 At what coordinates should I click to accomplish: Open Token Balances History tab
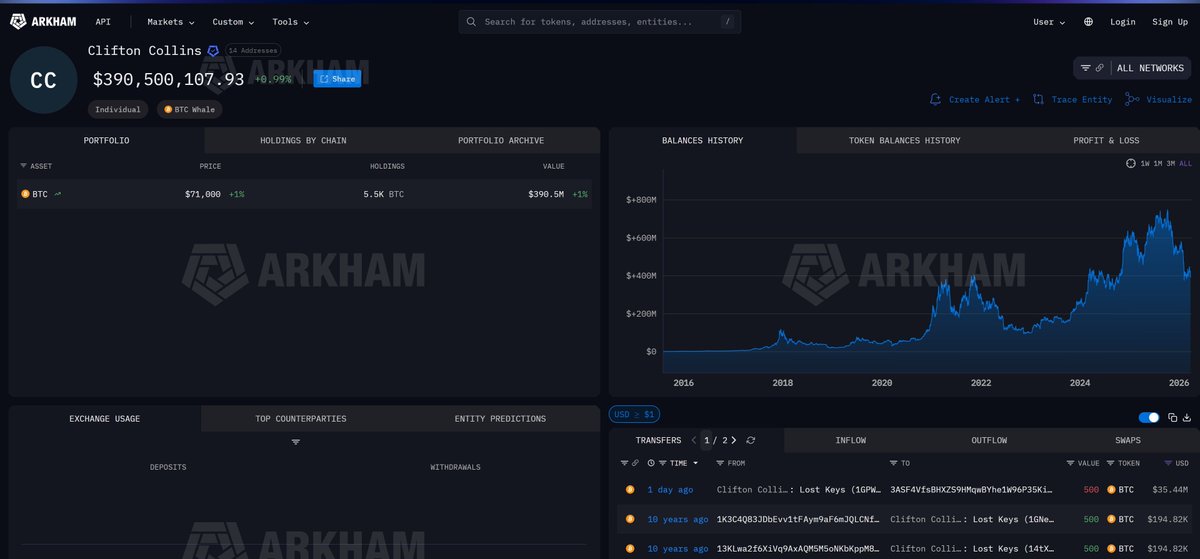click(904, 140)
